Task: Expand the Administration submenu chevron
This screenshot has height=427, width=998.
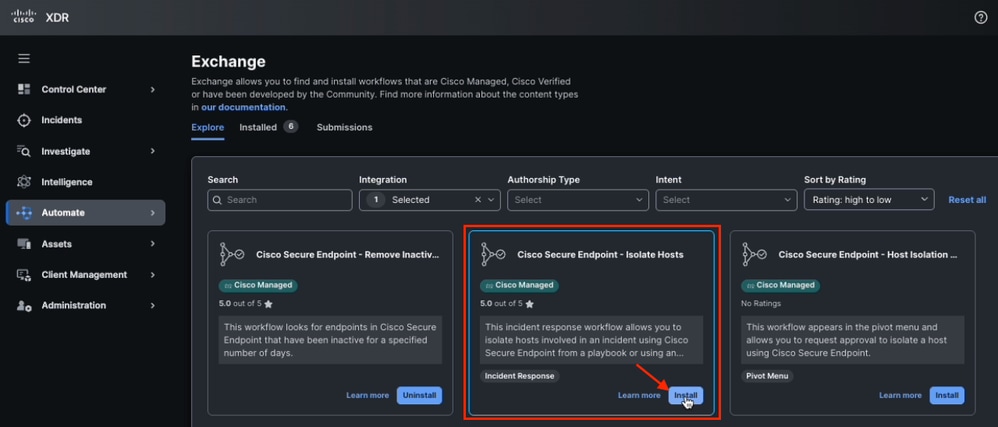Action: coord(153,305)
